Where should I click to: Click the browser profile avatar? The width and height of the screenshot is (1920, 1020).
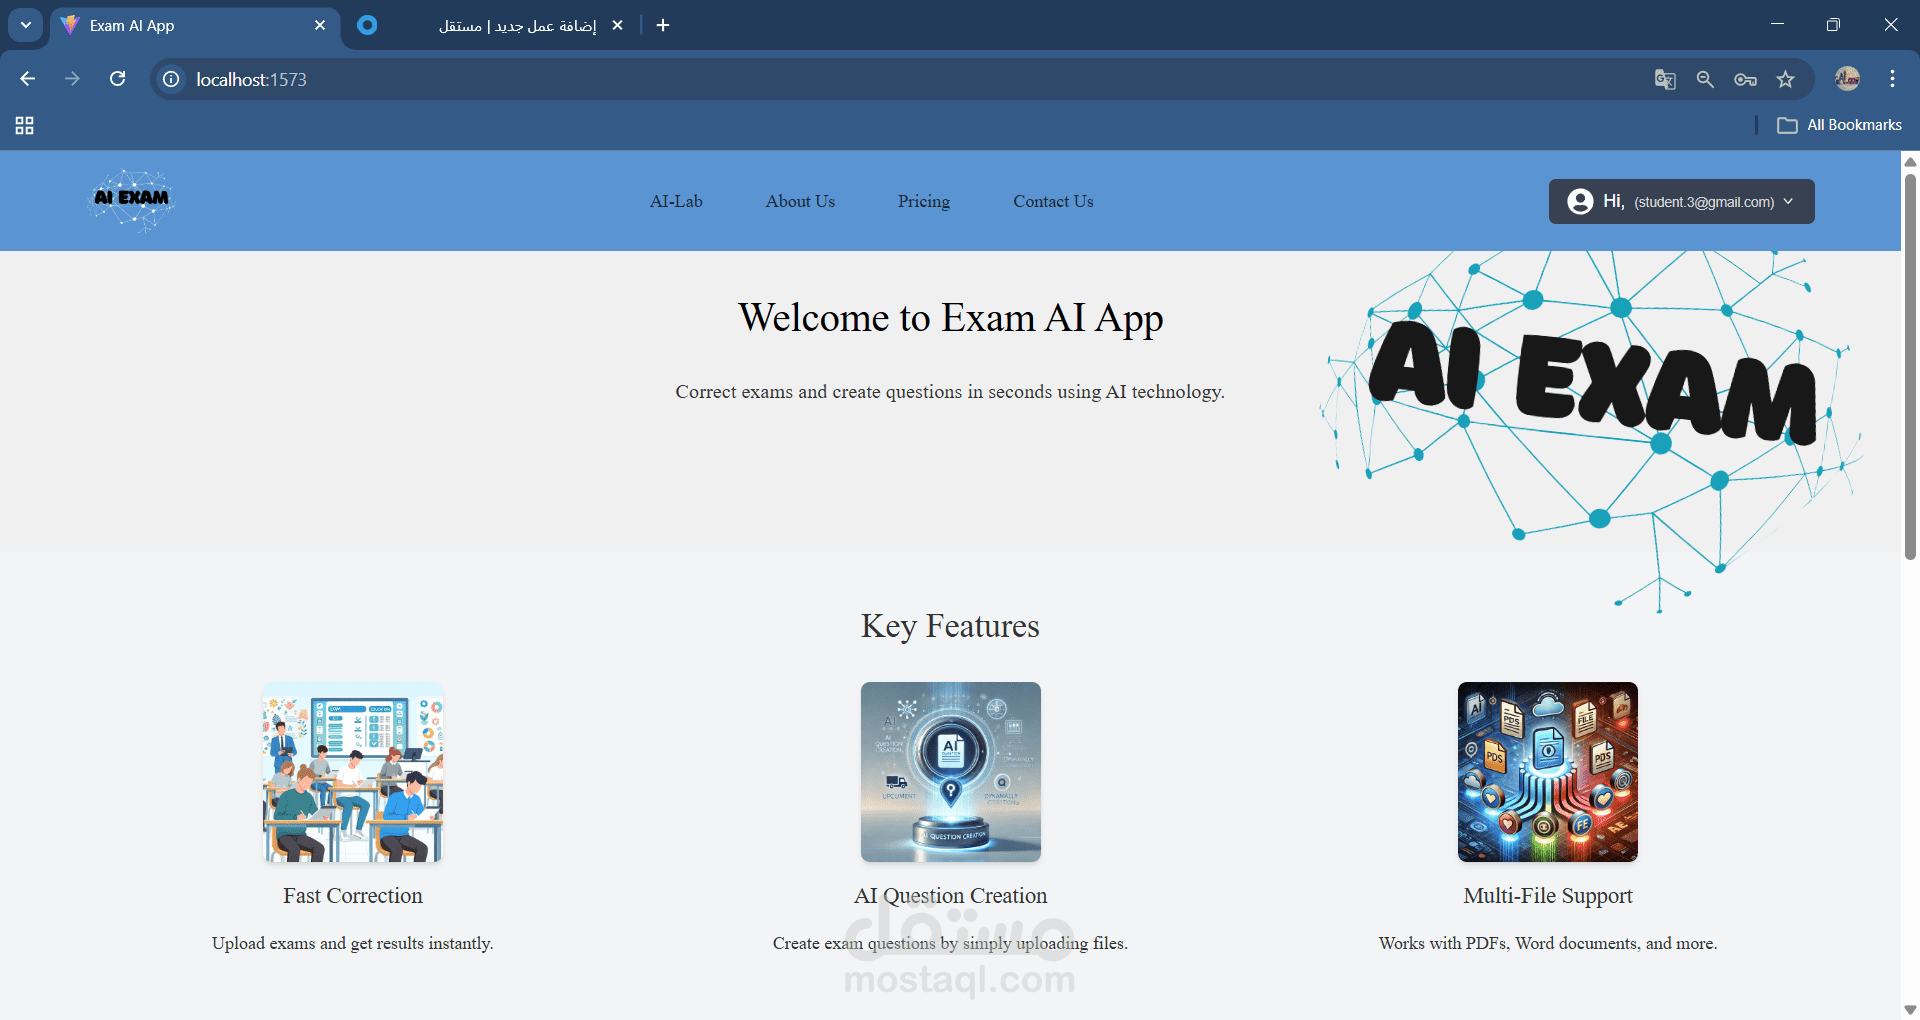[x=1847, y=79]
